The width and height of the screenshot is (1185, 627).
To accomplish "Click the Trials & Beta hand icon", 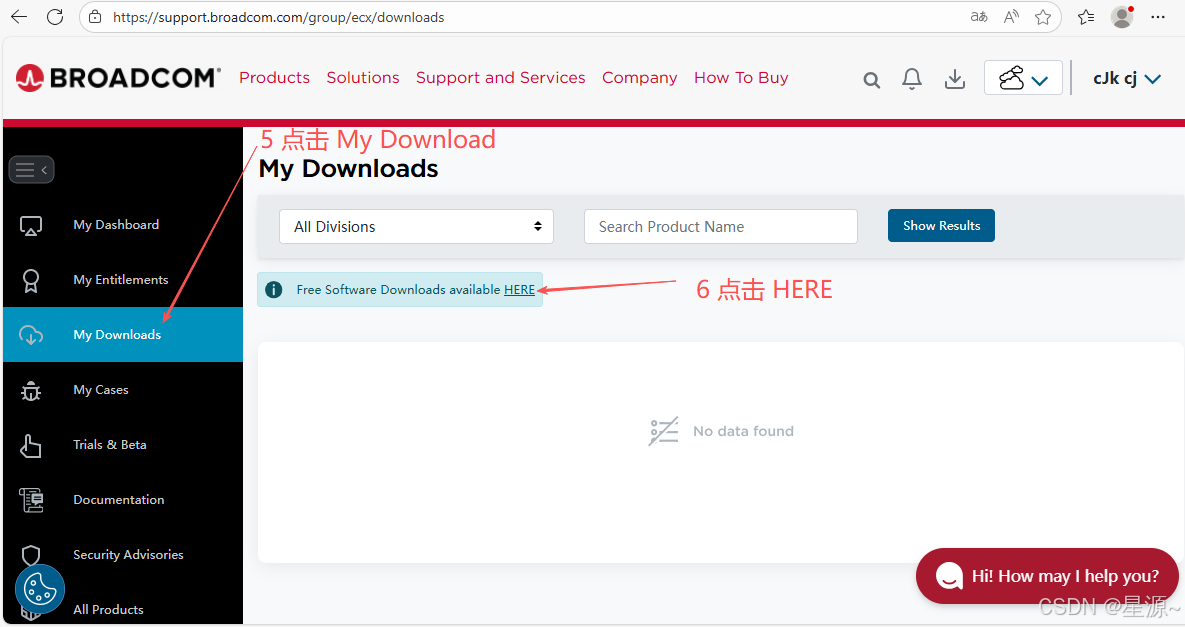I will pos(31,446).
